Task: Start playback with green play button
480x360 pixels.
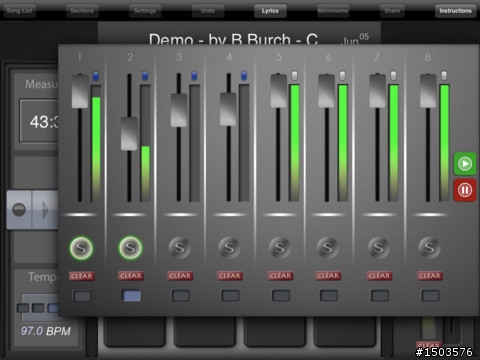Action: click(x=465, y=164)
